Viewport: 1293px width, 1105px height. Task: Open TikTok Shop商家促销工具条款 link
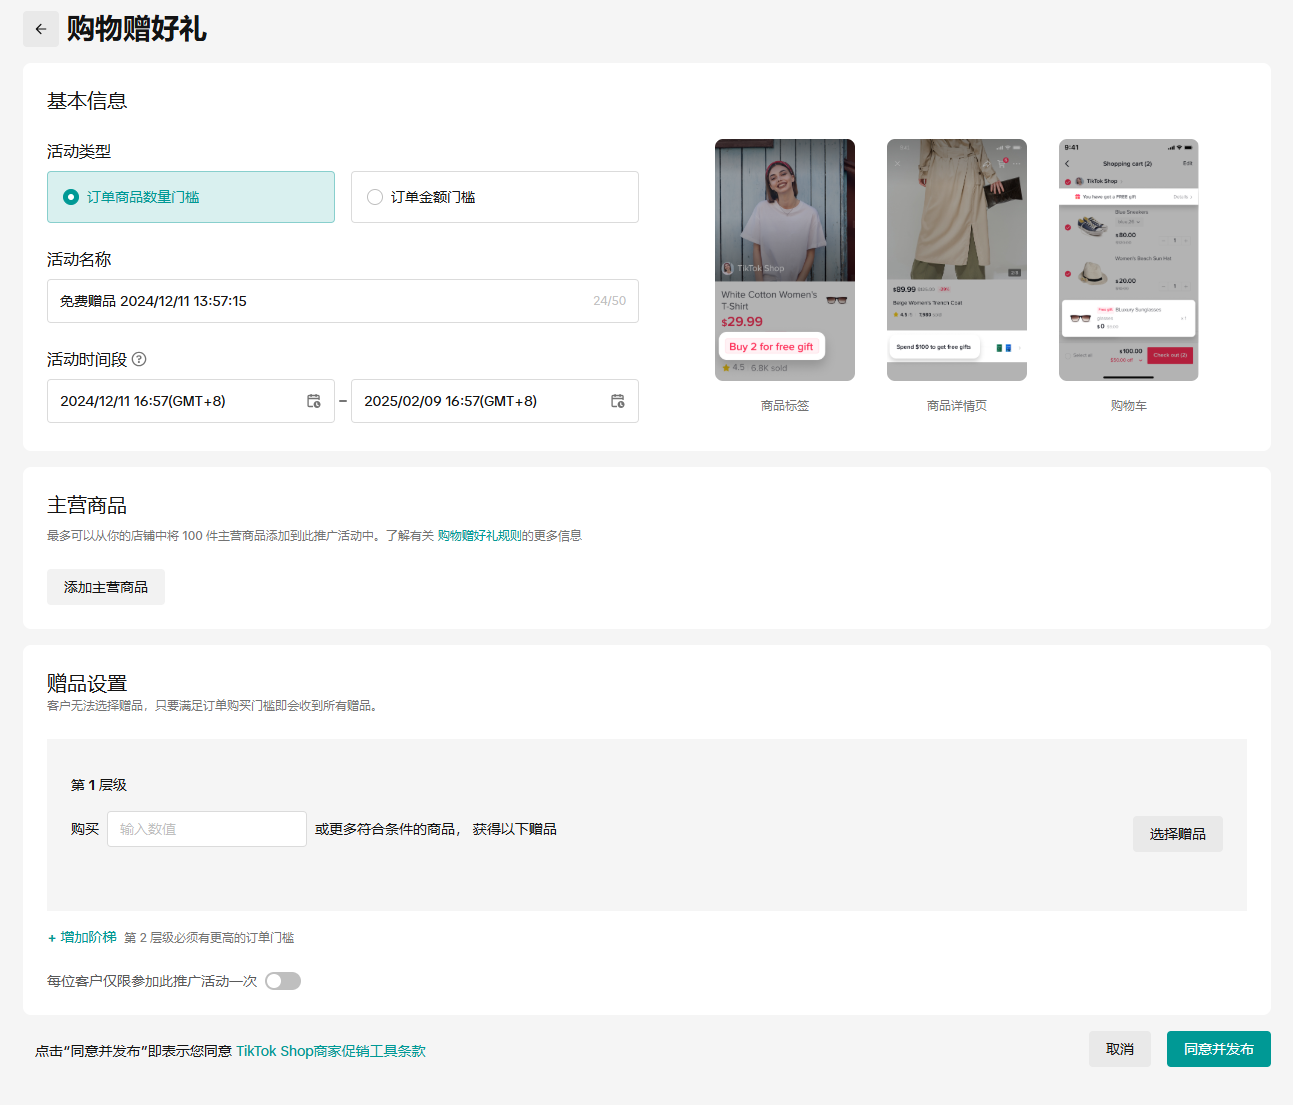[331, 1051]
